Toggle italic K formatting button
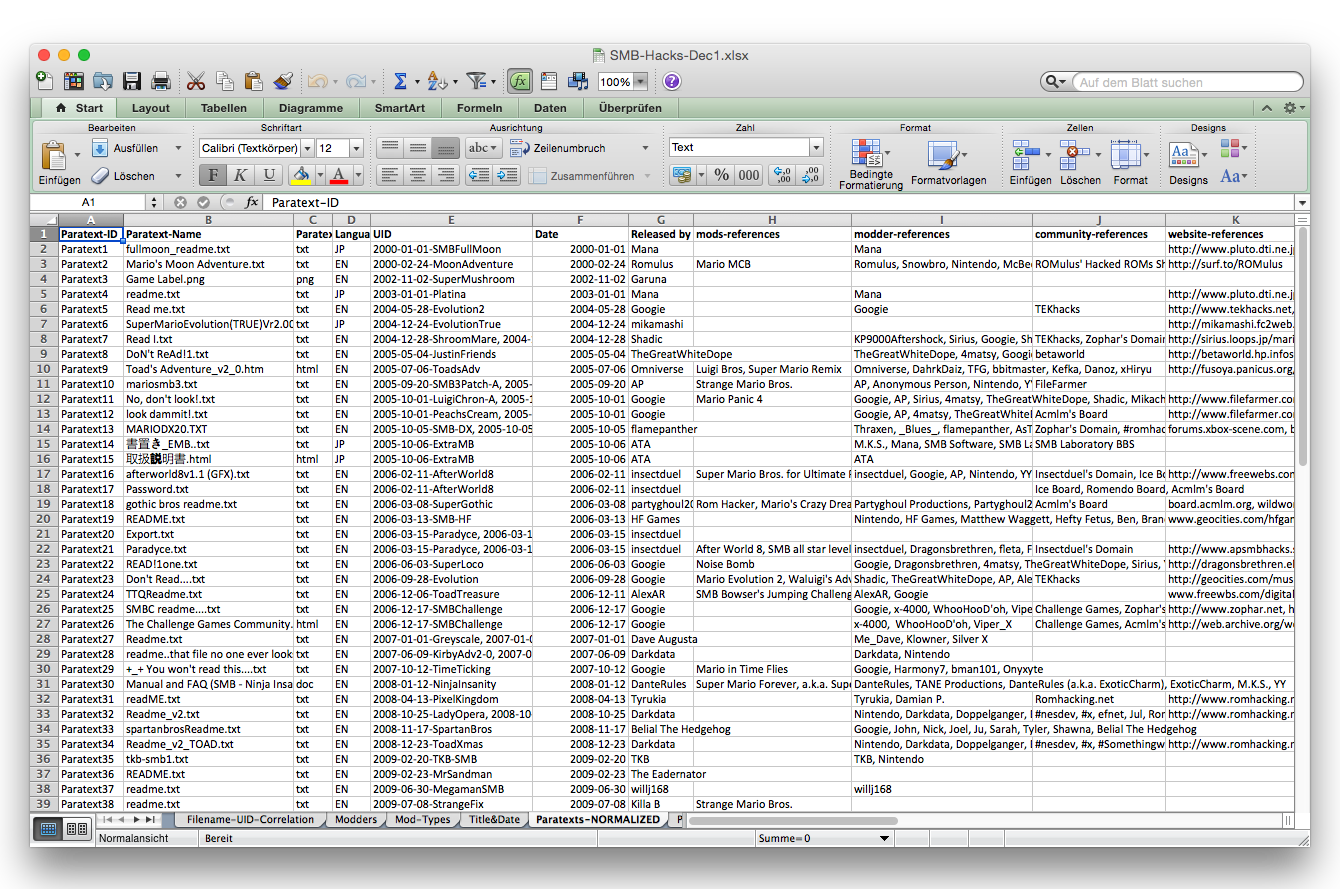Screen dimensions: 1340x889 click(x=241, y=175)
